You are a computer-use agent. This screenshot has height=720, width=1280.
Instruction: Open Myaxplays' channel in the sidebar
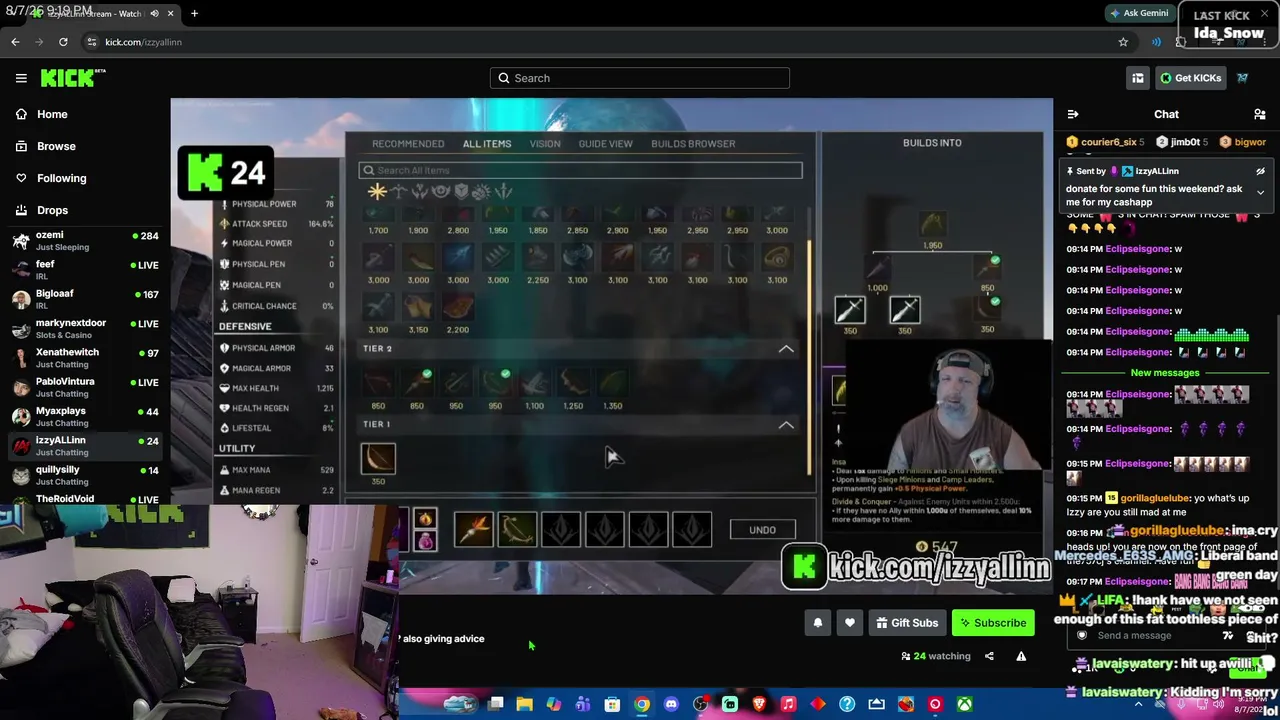pyautogui.click(x=84, y=416)
